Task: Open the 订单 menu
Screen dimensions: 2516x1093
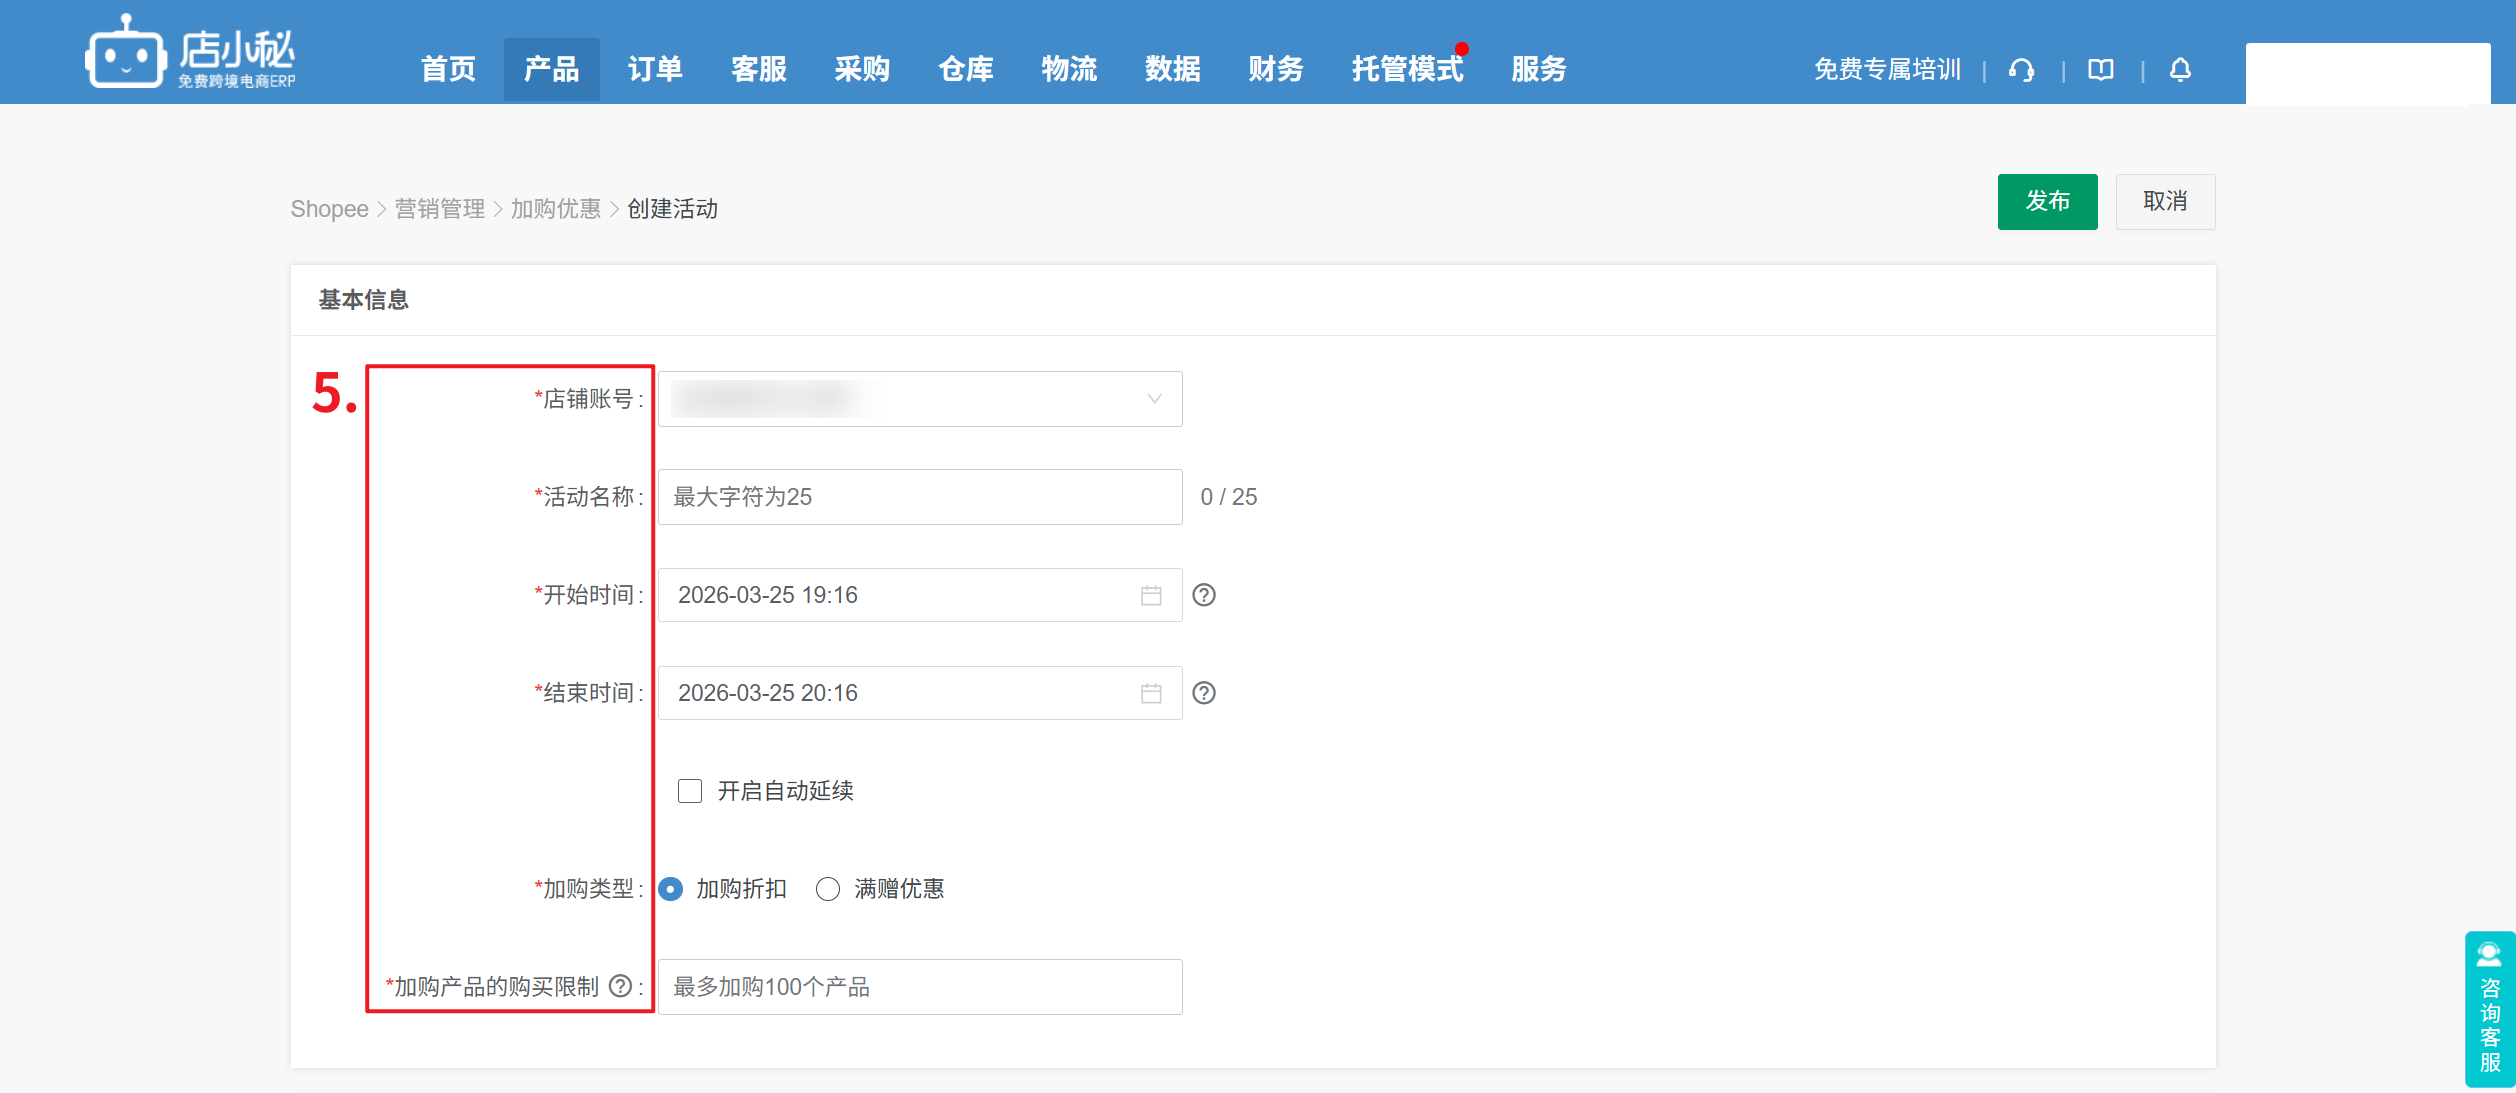Action: point(655,69)
